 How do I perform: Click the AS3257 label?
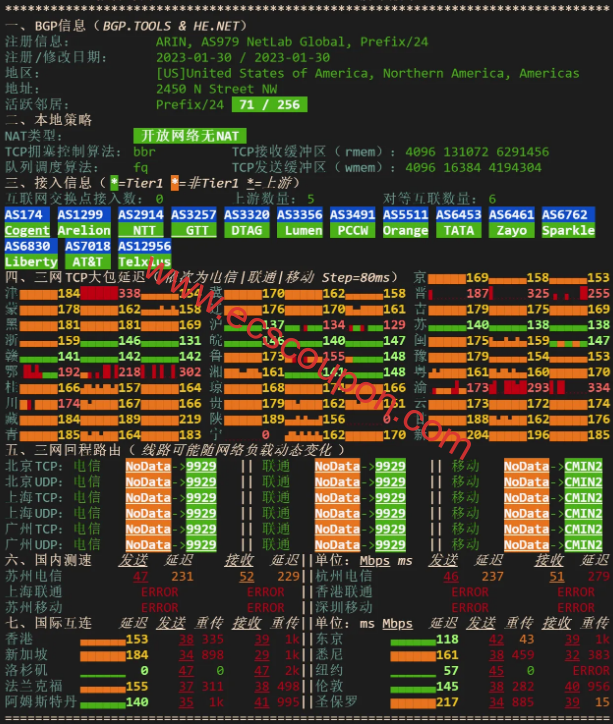(193, 214)
